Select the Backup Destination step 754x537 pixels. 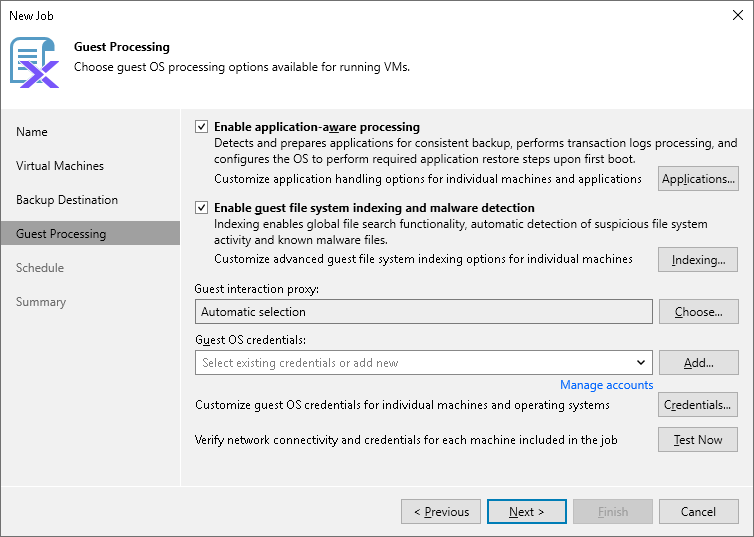pyautogui.click(x=67, y=200)
